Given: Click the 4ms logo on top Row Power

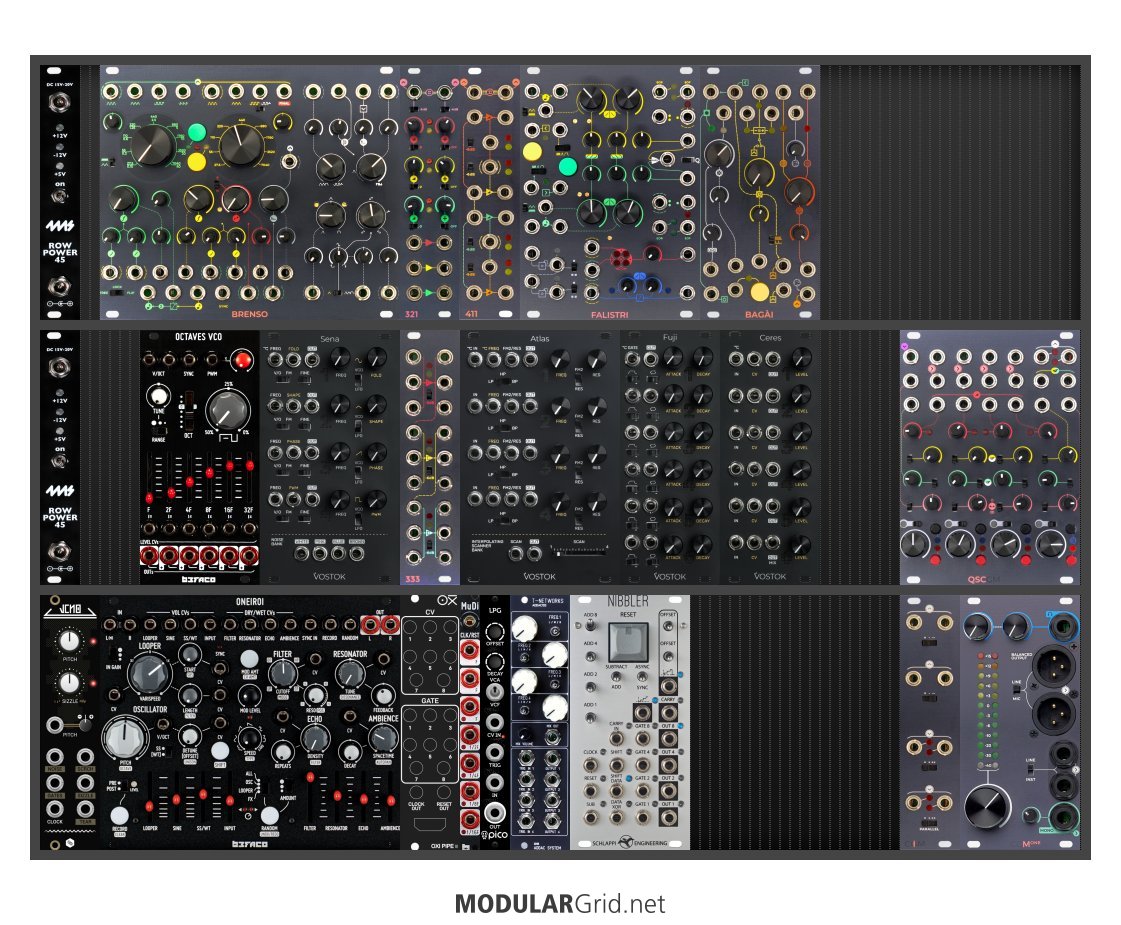Looking at the screenshot, I should tap(60, 226).
